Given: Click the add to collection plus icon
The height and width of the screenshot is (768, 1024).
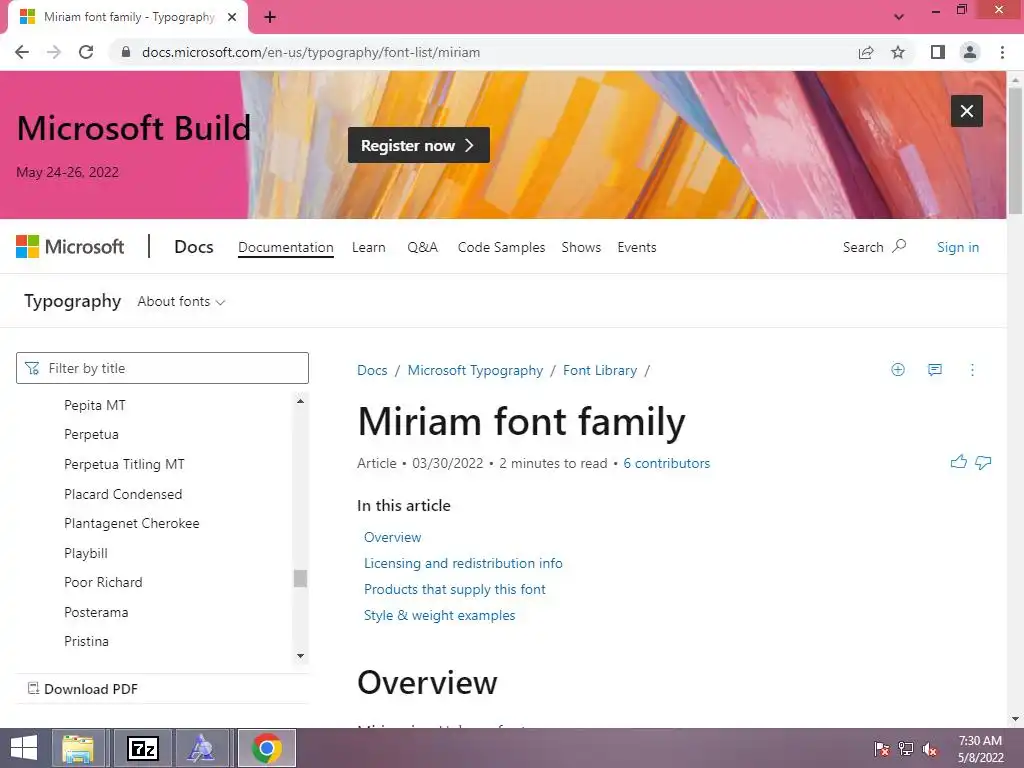Looking at the screenshot, I should pos(898,370).
